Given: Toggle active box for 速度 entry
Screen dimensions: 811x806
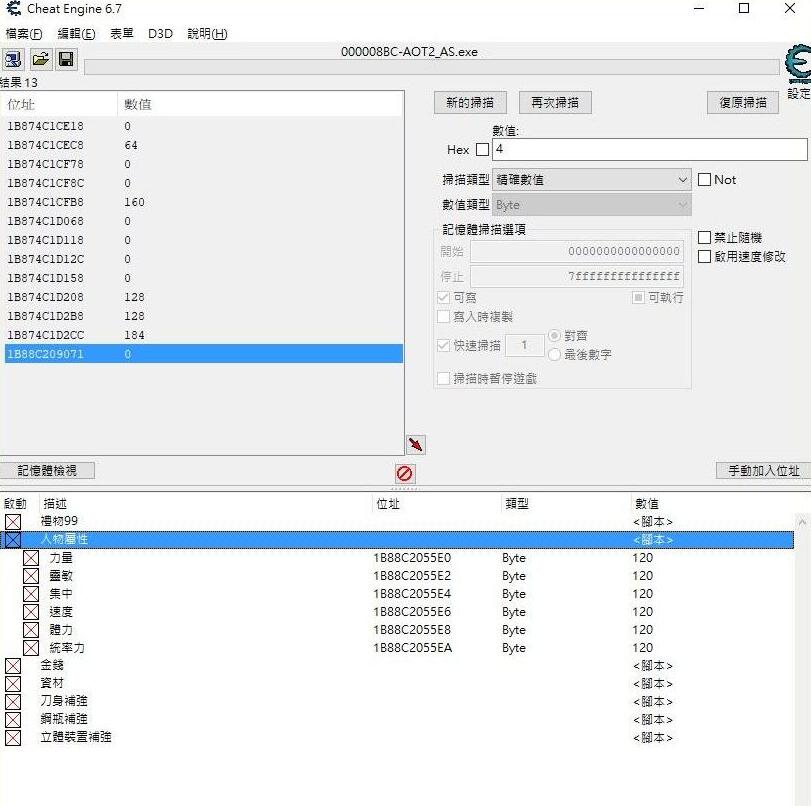Looking at the screenshot, I should pyautogui.click(x=31, y=612).
